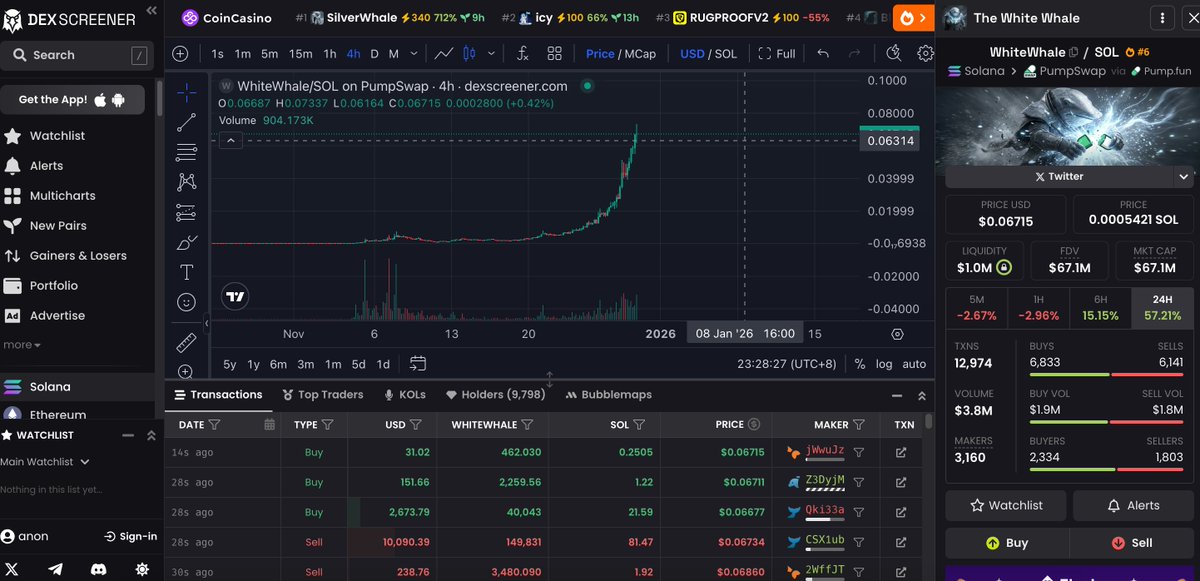Select the line chart style icon

[x=444, y=54]
